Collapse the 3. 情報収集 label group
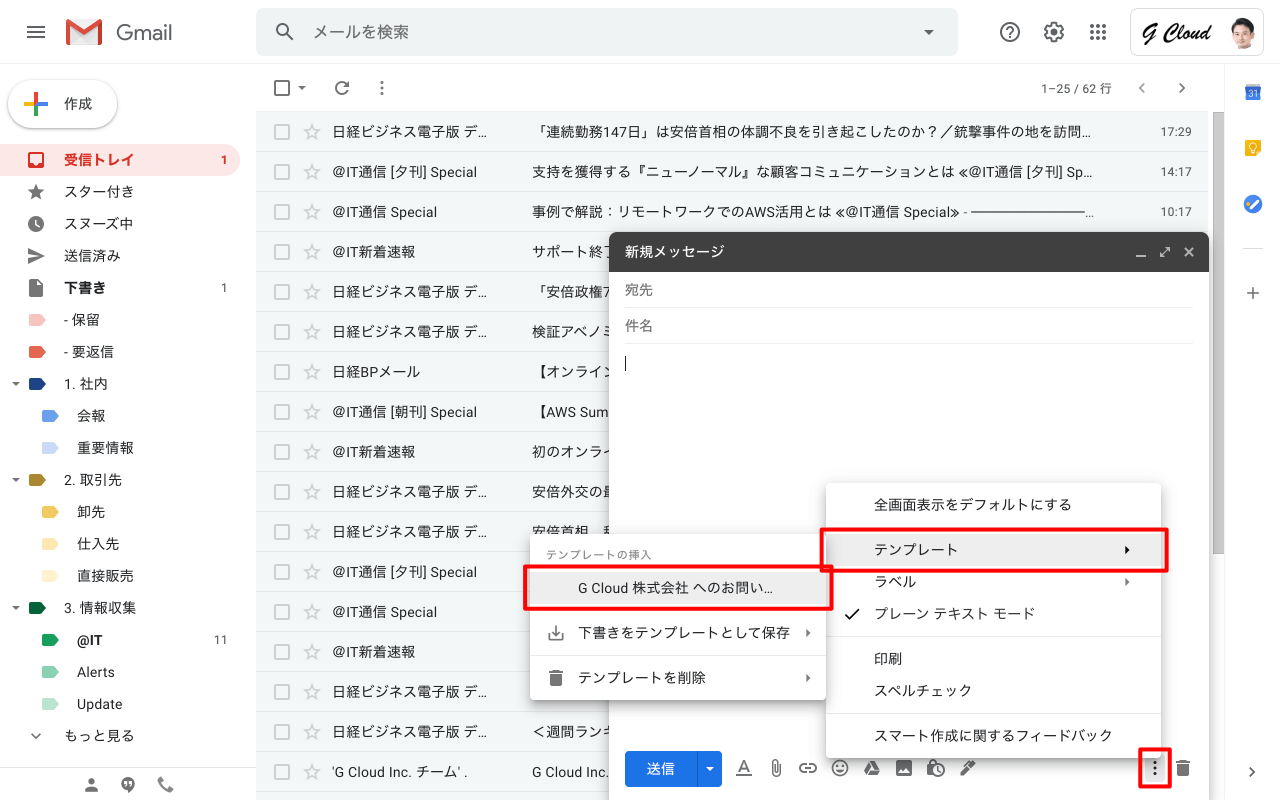The height and width of the screenshot is (800, 1280). click(15, 608)
